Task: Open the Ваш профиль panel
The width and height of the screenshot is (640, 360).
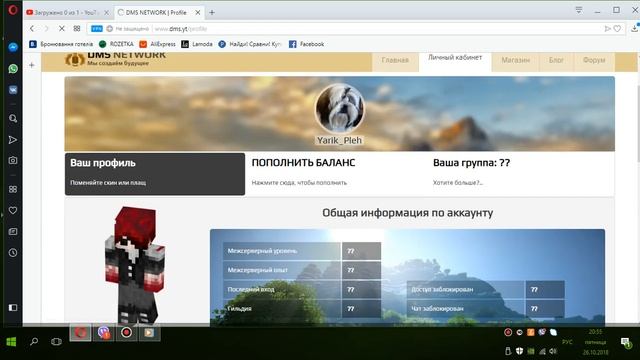Action: click(x=155, y=174)
